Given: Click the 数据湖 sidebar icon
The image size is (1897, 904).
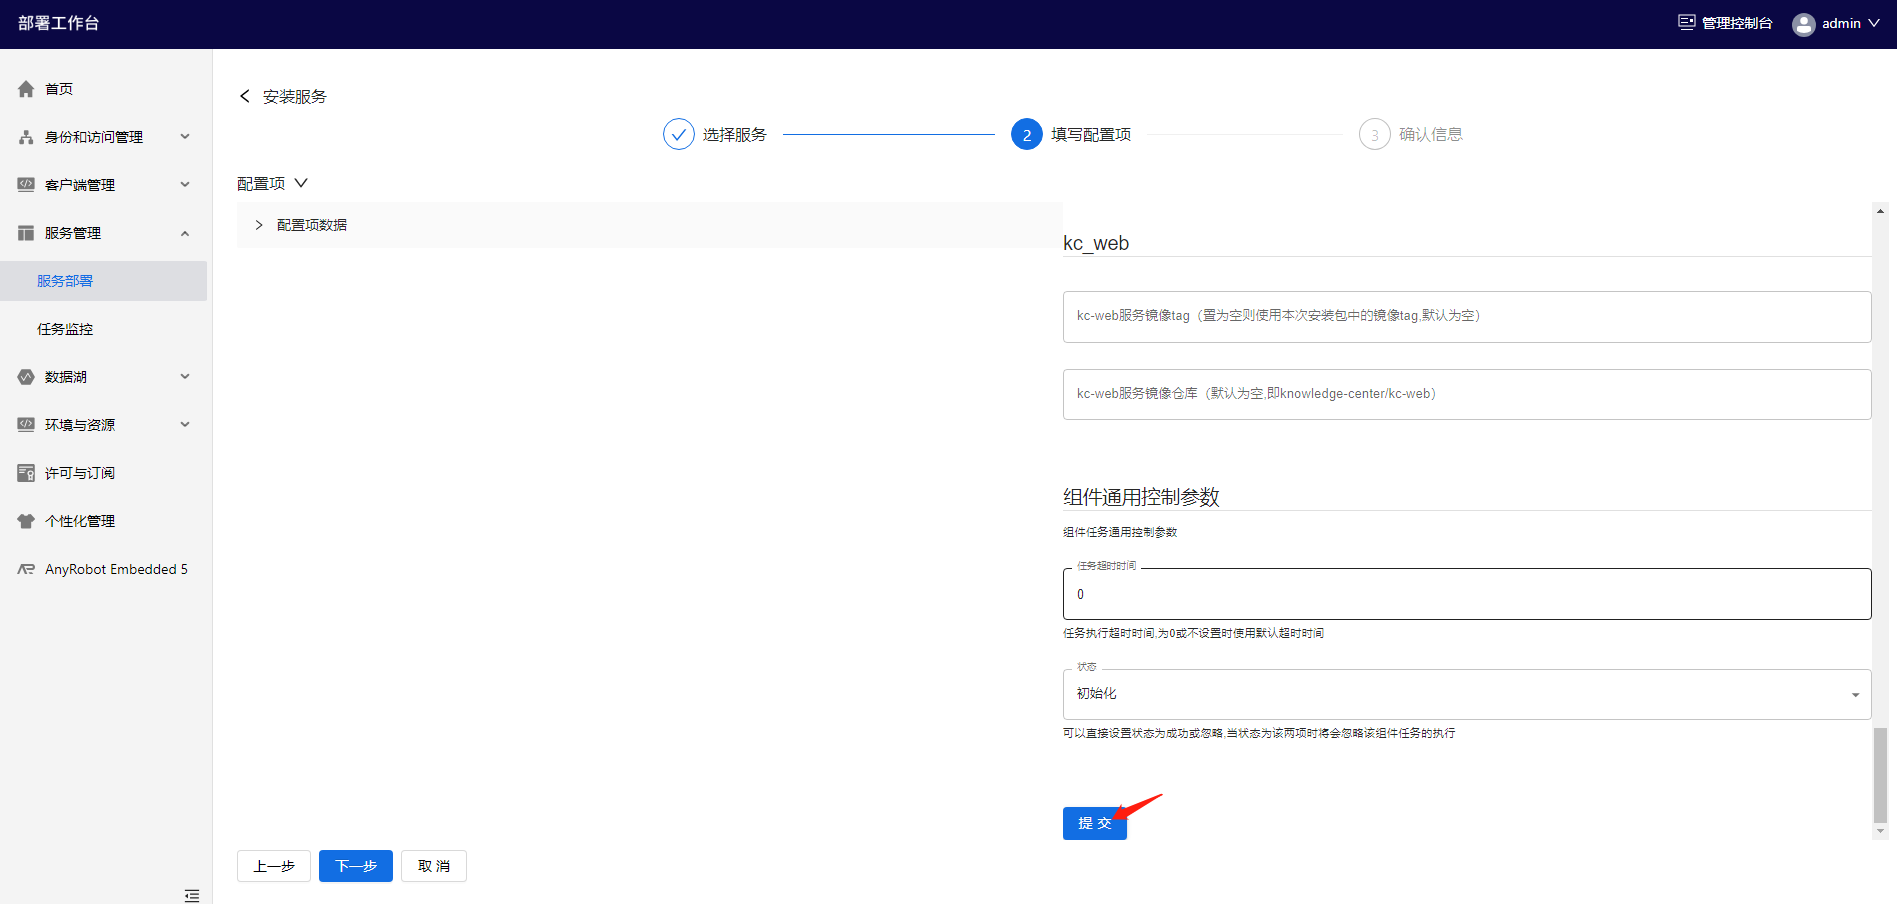Looking at the screenshot, I should pos(26,377).
